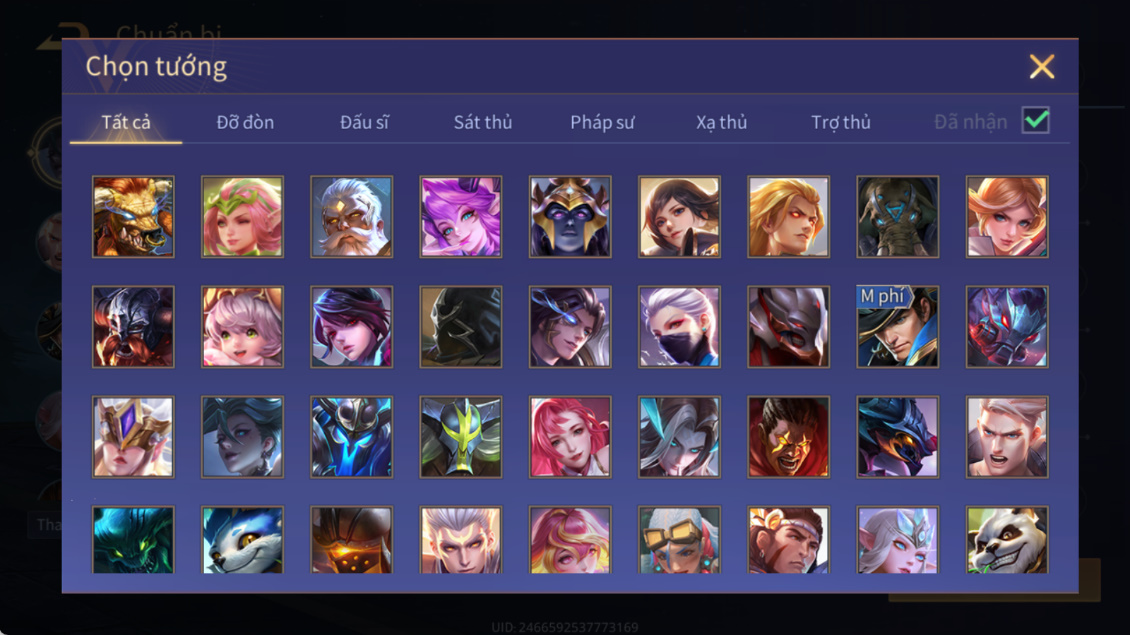
Task: Toggle the Đã nhận checkbox
Action: [x=1036, y=120]
